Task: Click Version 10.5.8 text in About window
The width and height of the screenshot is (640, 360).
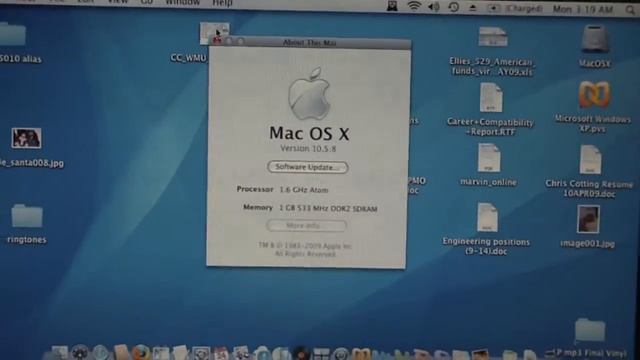Action: point(308,148)
